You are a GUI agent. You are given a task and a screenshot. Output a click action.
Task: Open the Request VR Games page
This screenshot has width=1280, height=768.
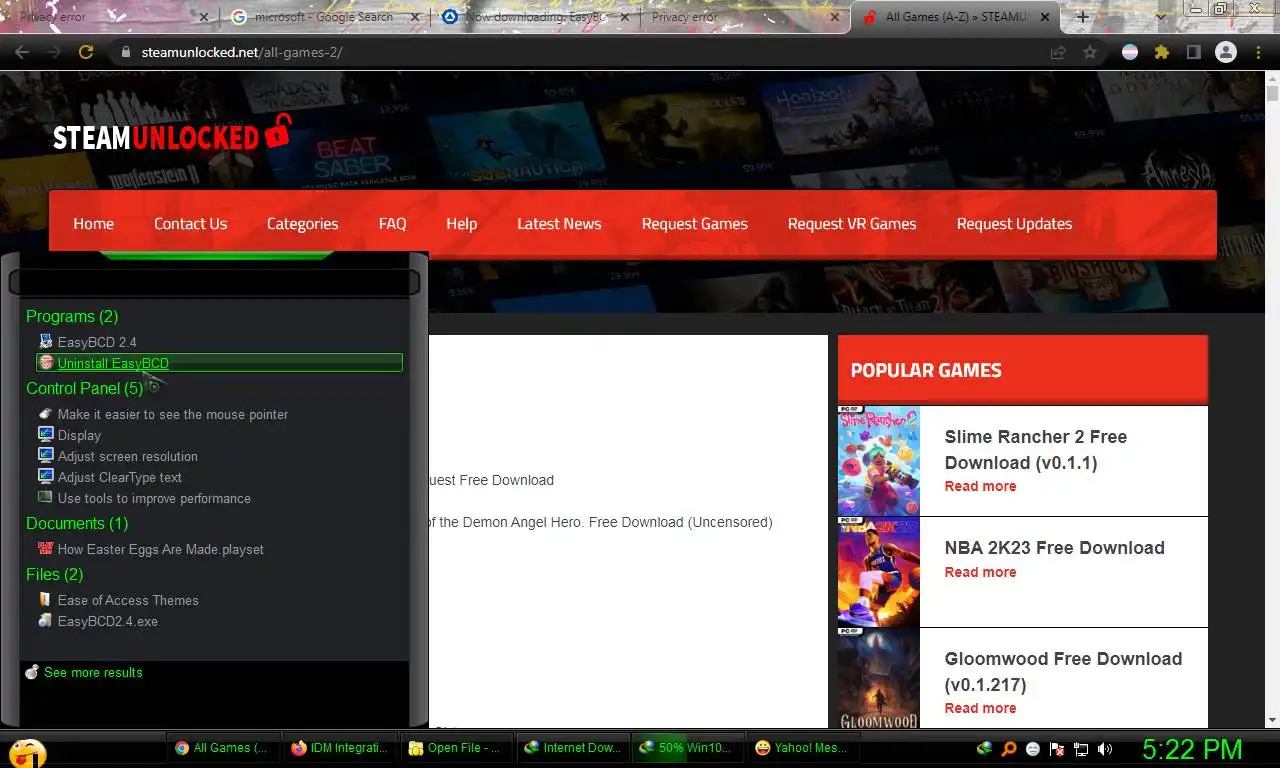852,224
